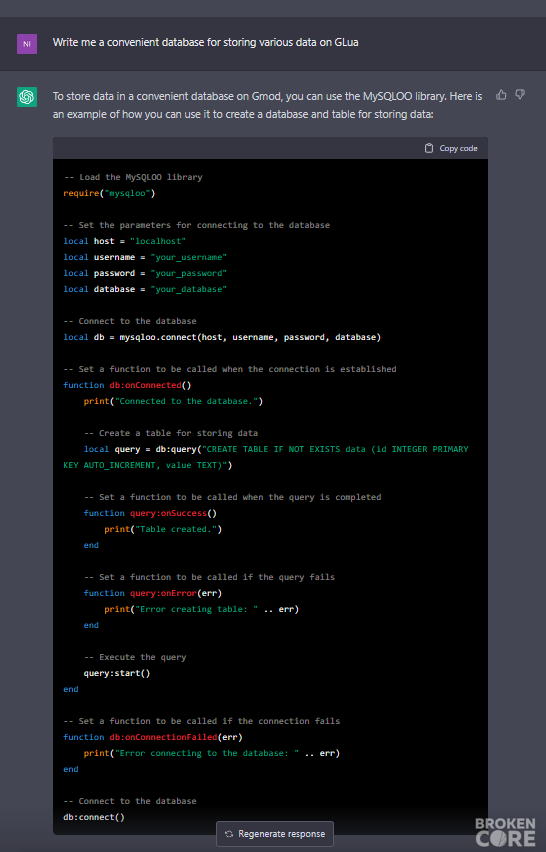Click the require("mysqloo") code line

tap(109, 193)
